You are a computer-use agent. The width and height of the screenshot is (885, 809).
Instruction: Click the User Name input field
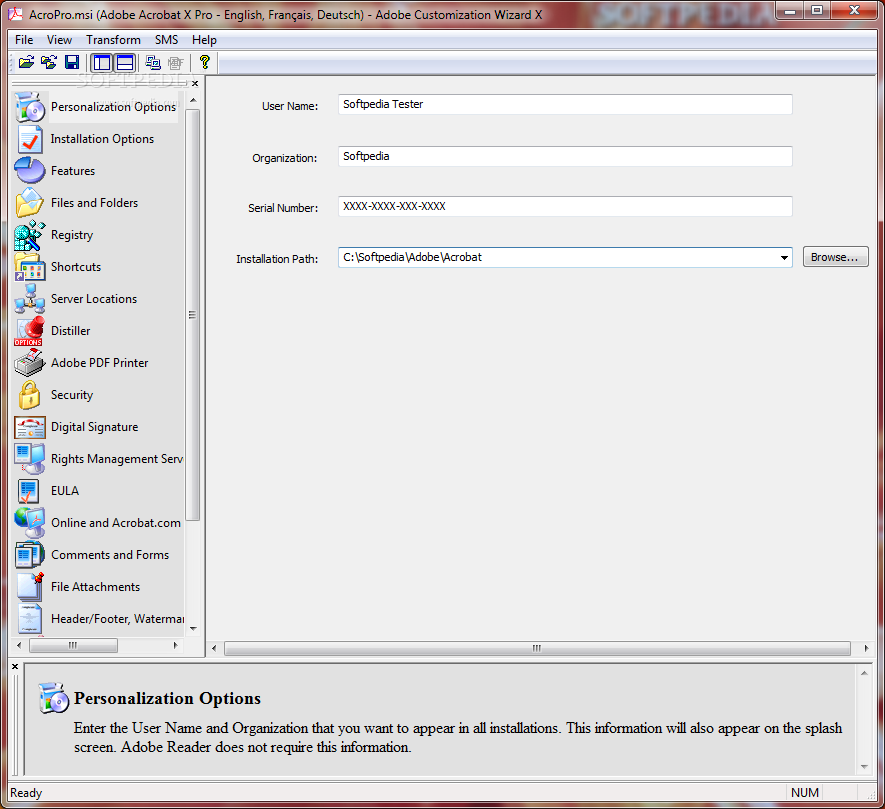click(565, 104)
